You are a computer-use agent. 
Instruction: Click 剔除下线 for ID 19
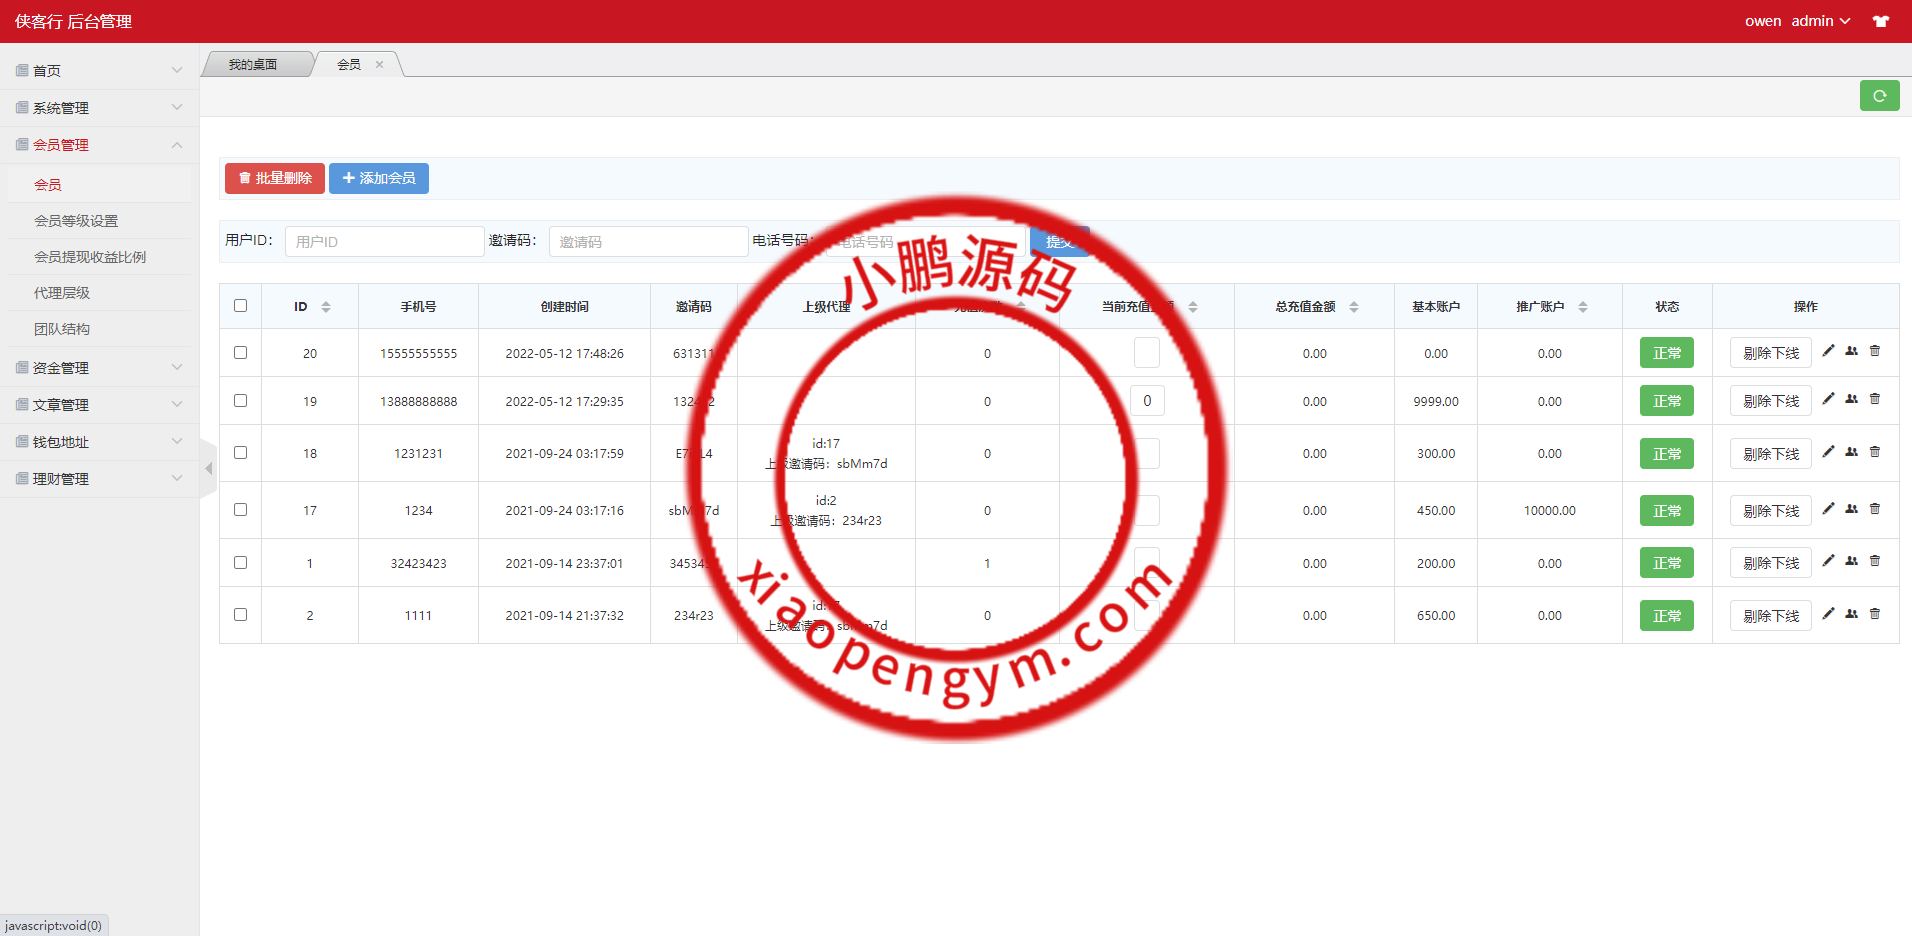pos(1769,400)
